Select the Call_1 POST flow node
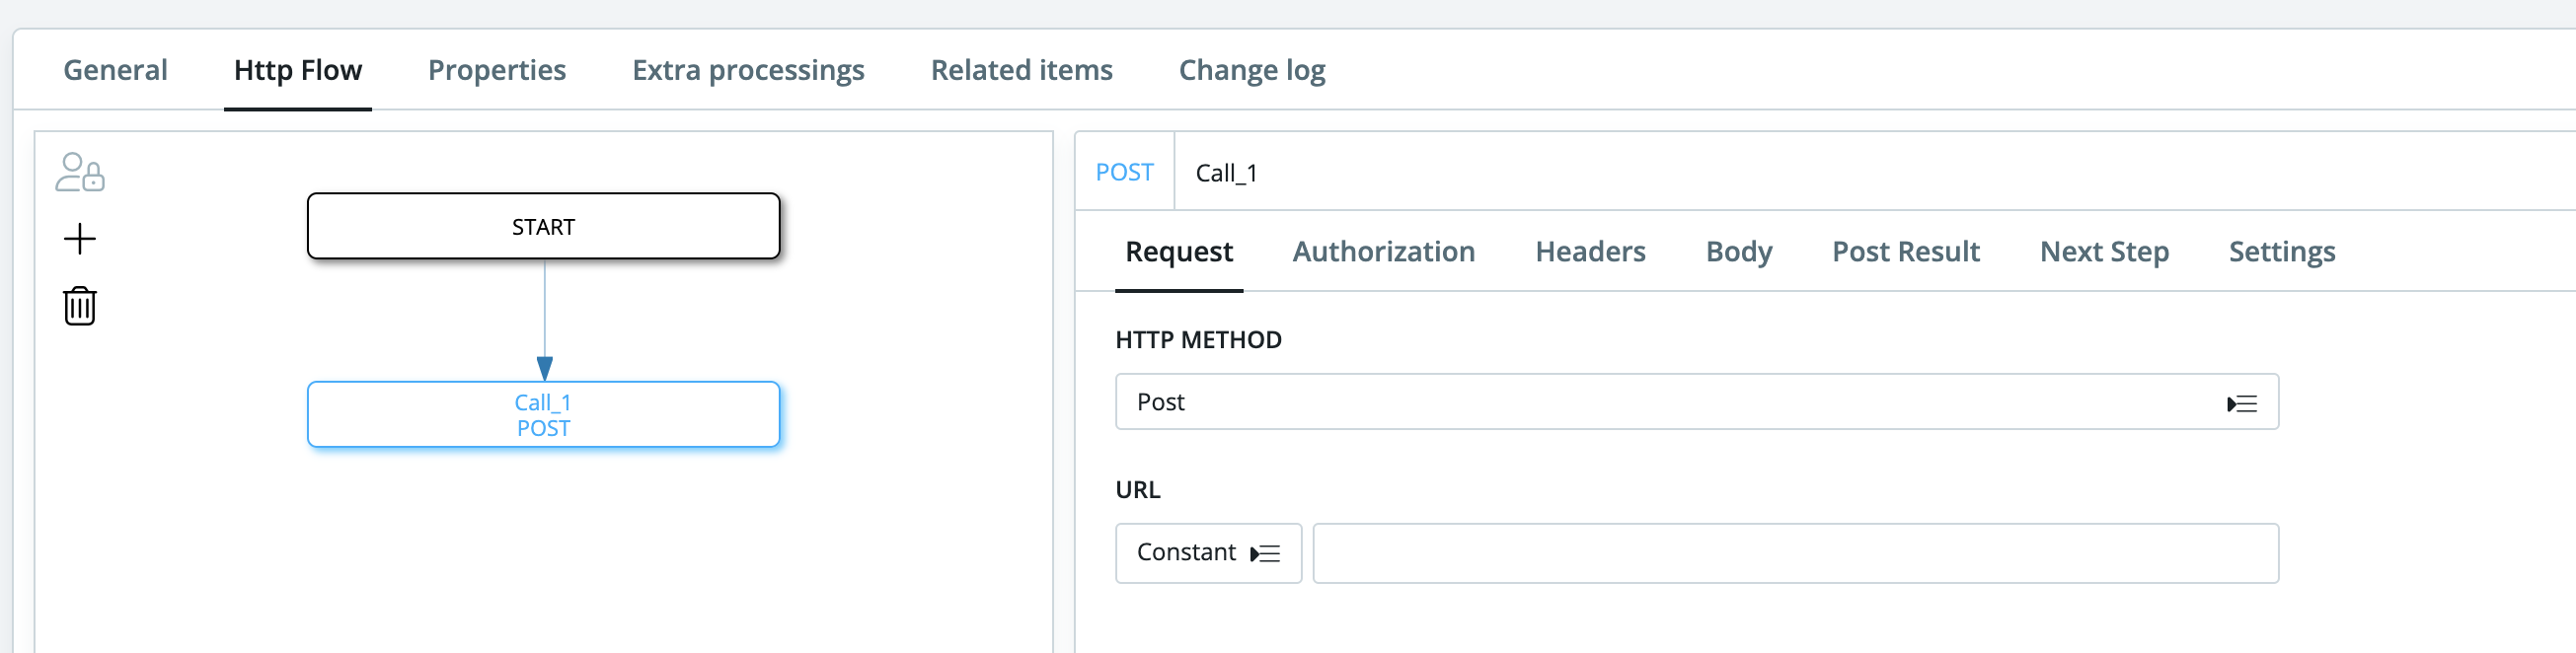2576x653 pixels. pyautogui.click(x=543, y=415)
